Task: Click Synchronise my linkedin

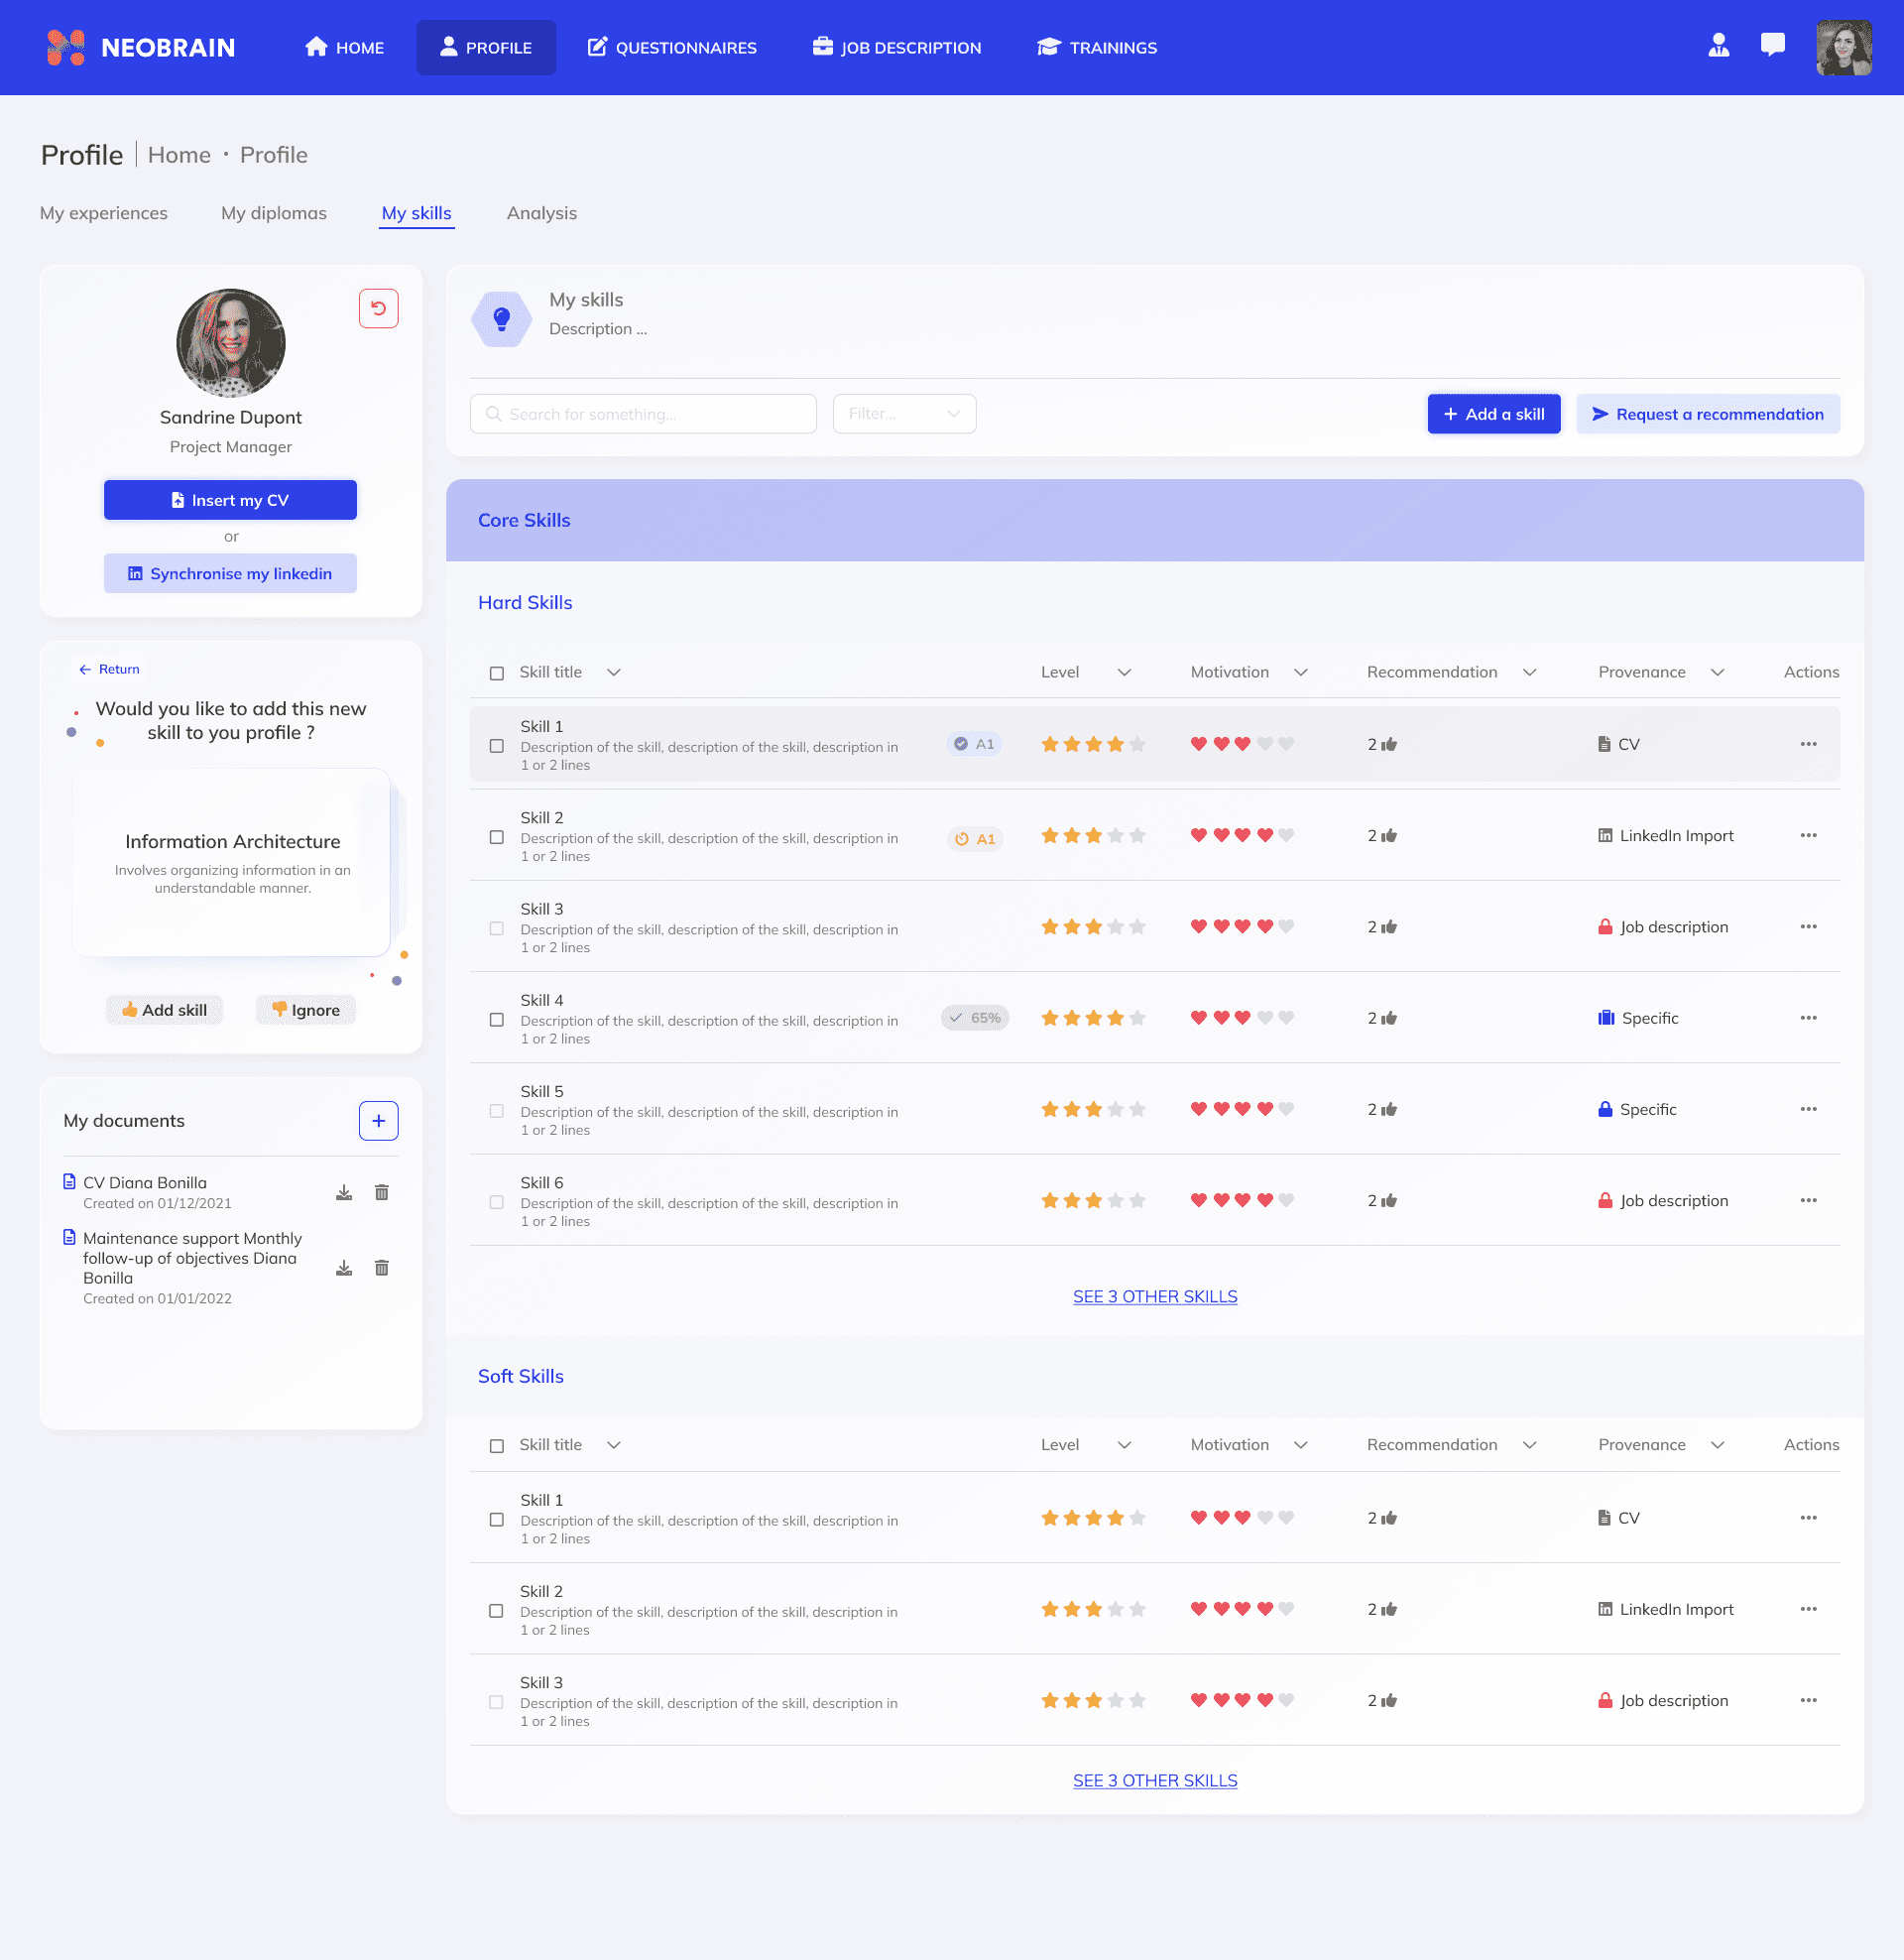Action: coord(230,573)
